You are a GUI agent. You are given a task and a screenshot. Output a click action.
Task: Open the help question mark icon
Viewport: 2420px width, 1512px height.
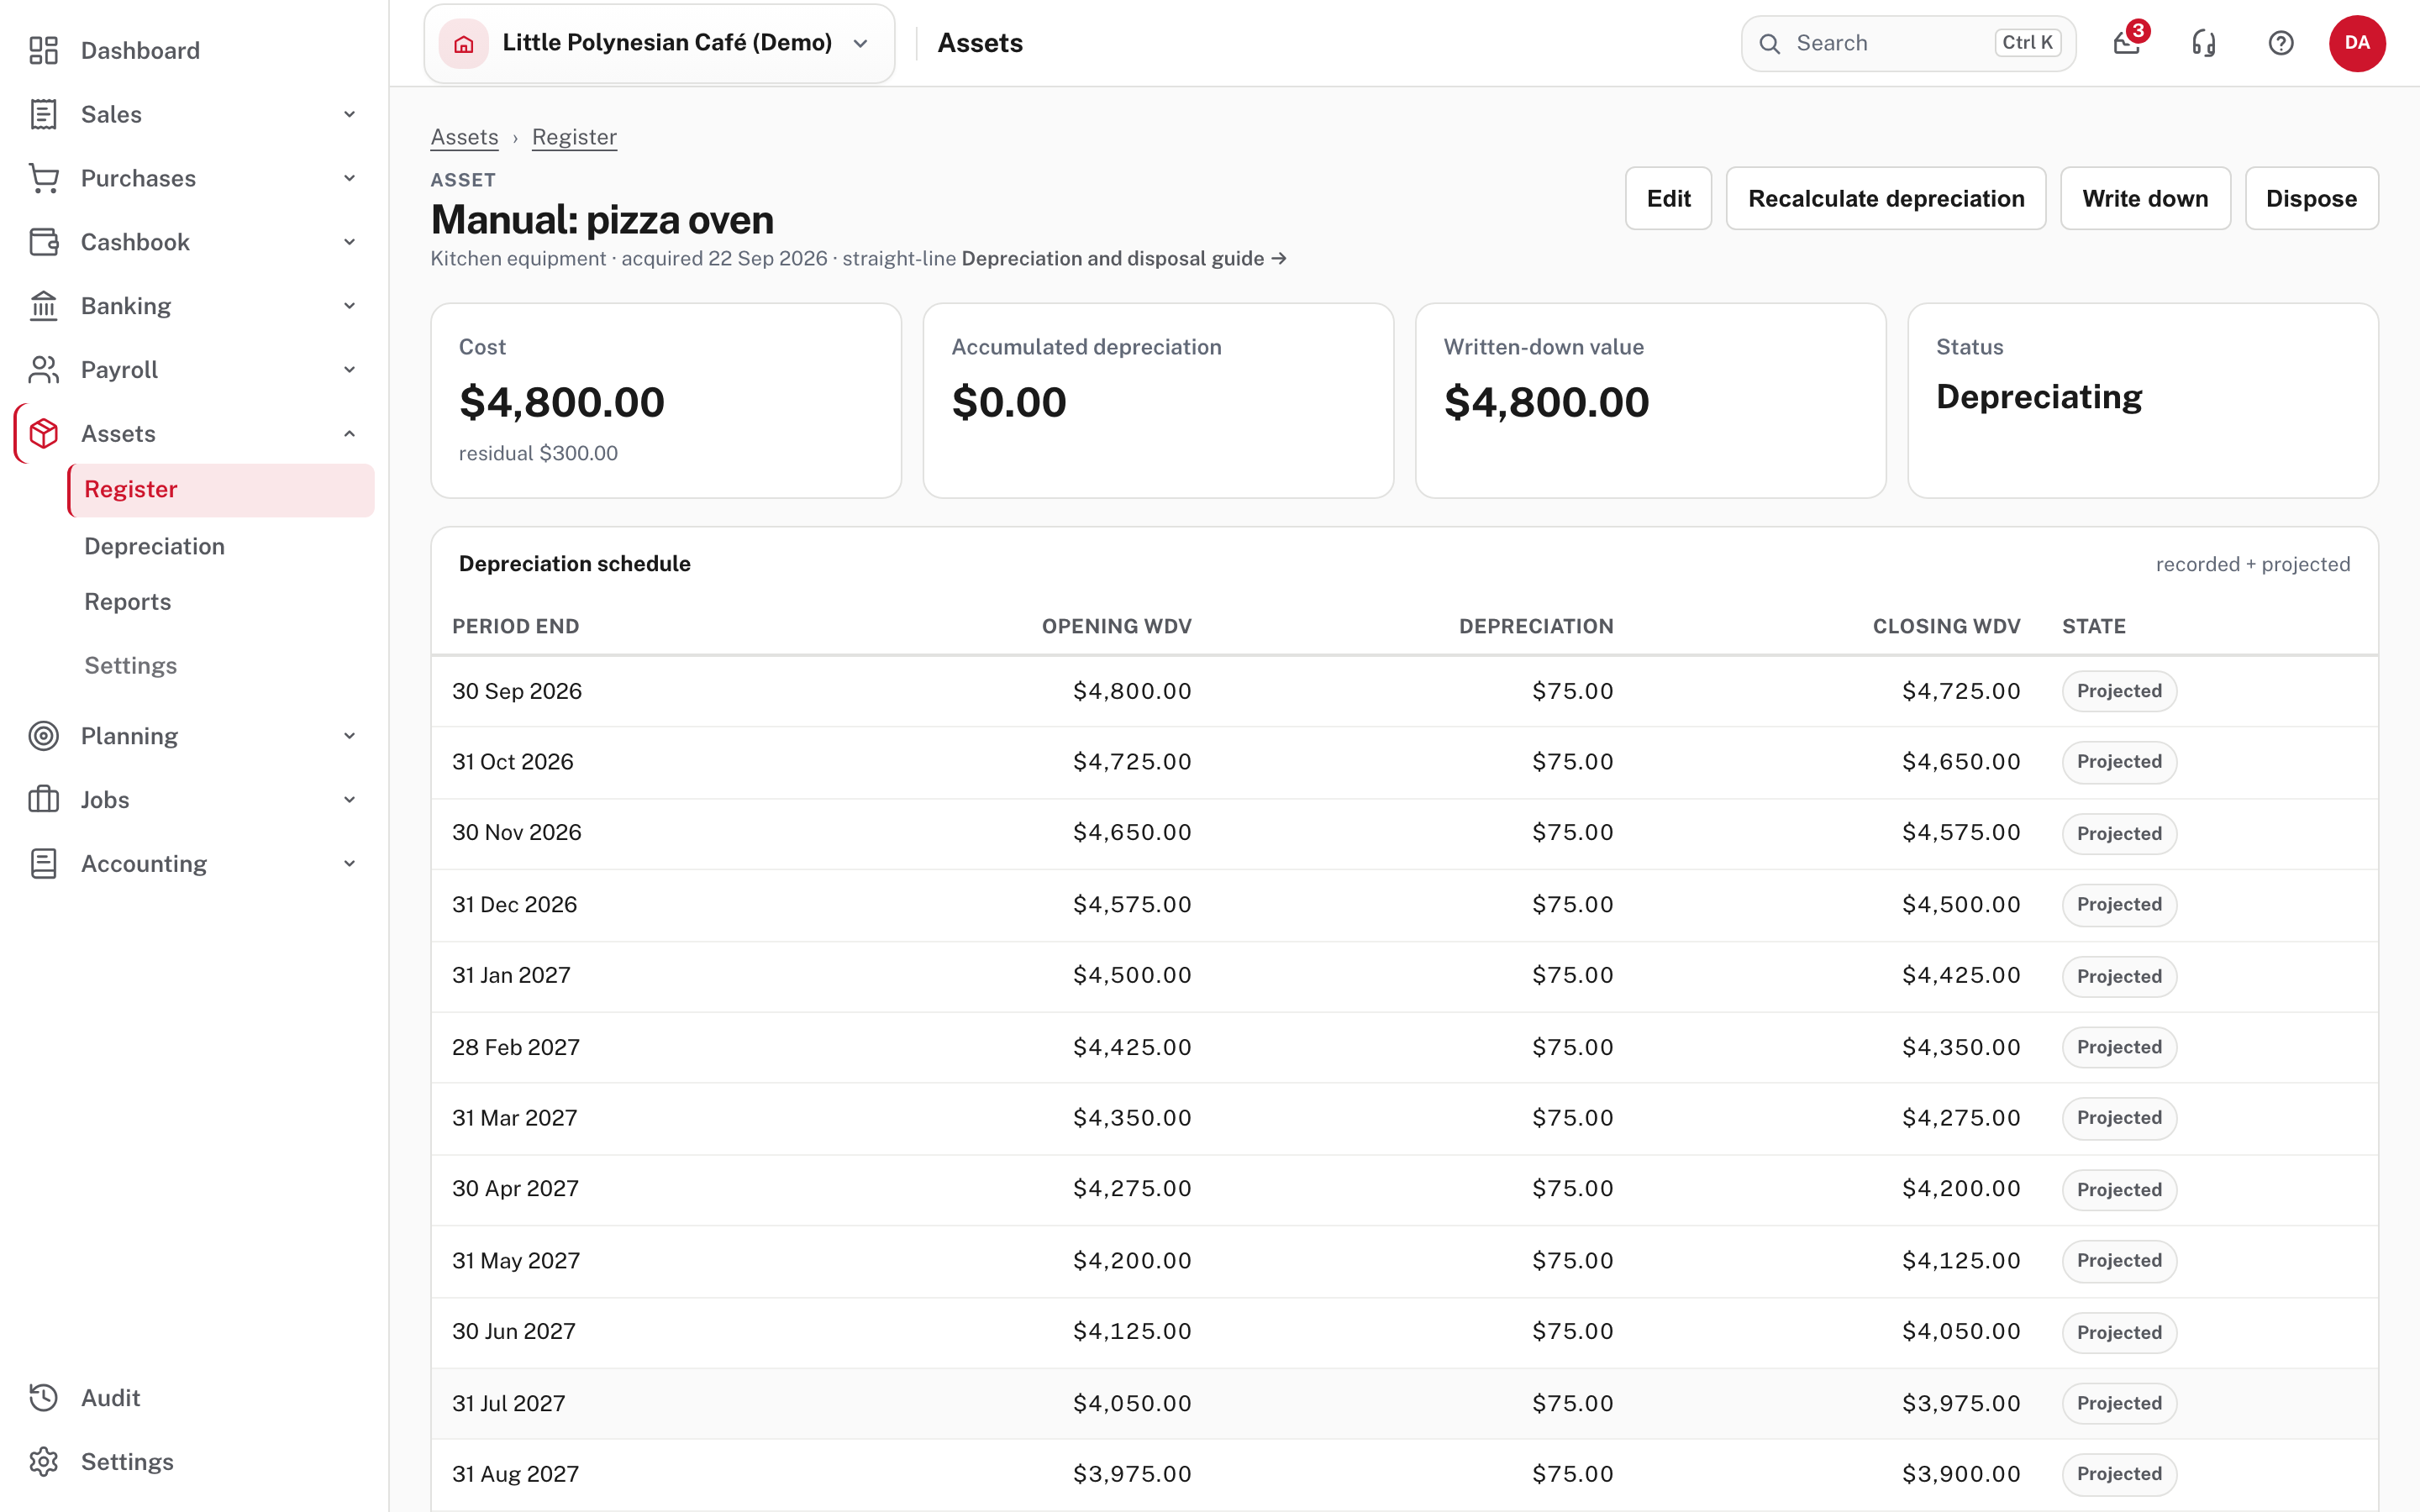(2281, 43)
